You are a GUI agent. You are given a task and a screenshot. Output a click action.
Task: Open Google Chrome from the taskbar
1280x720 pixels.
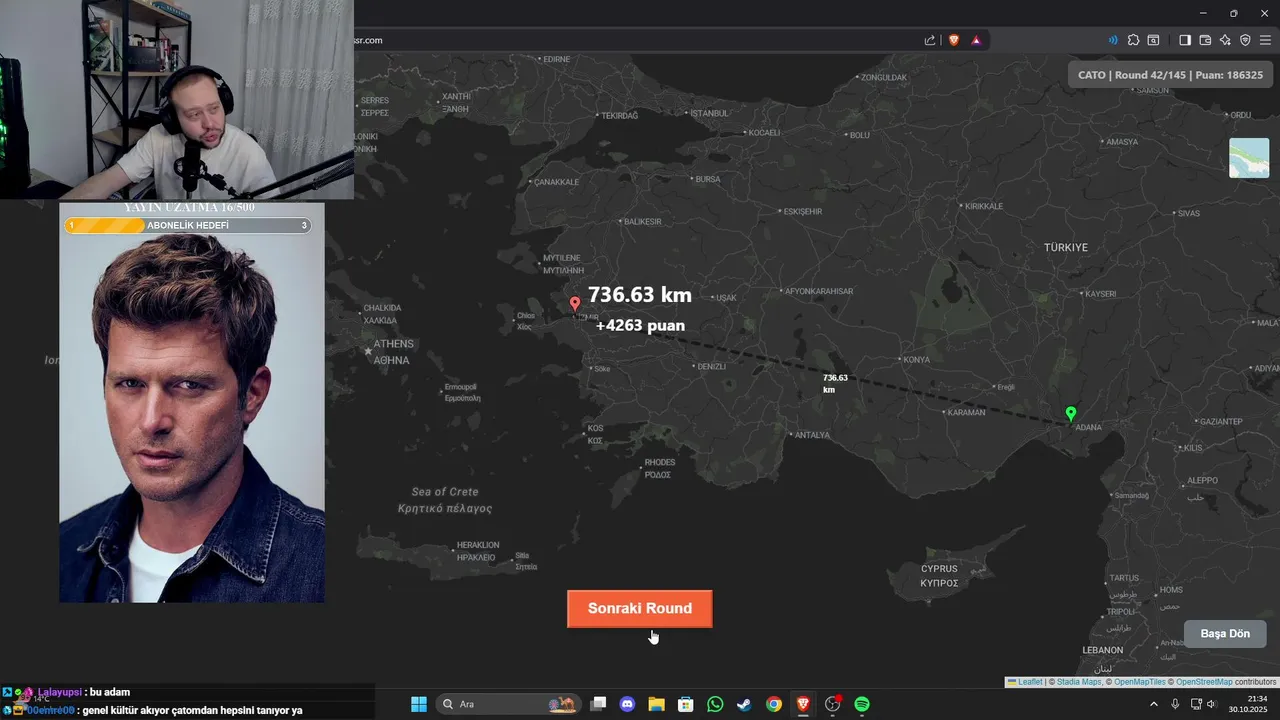(x=774, y=704)
